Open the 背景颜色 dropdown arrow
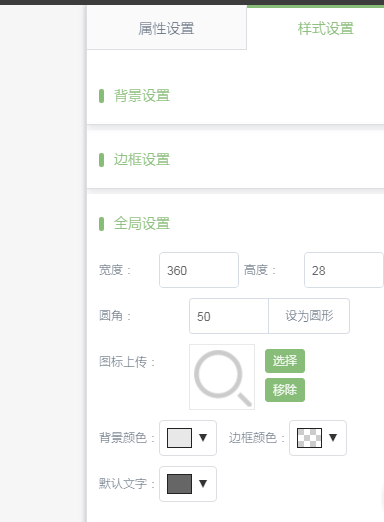Screen dimensions: 384x522 (x=203, y=438)
